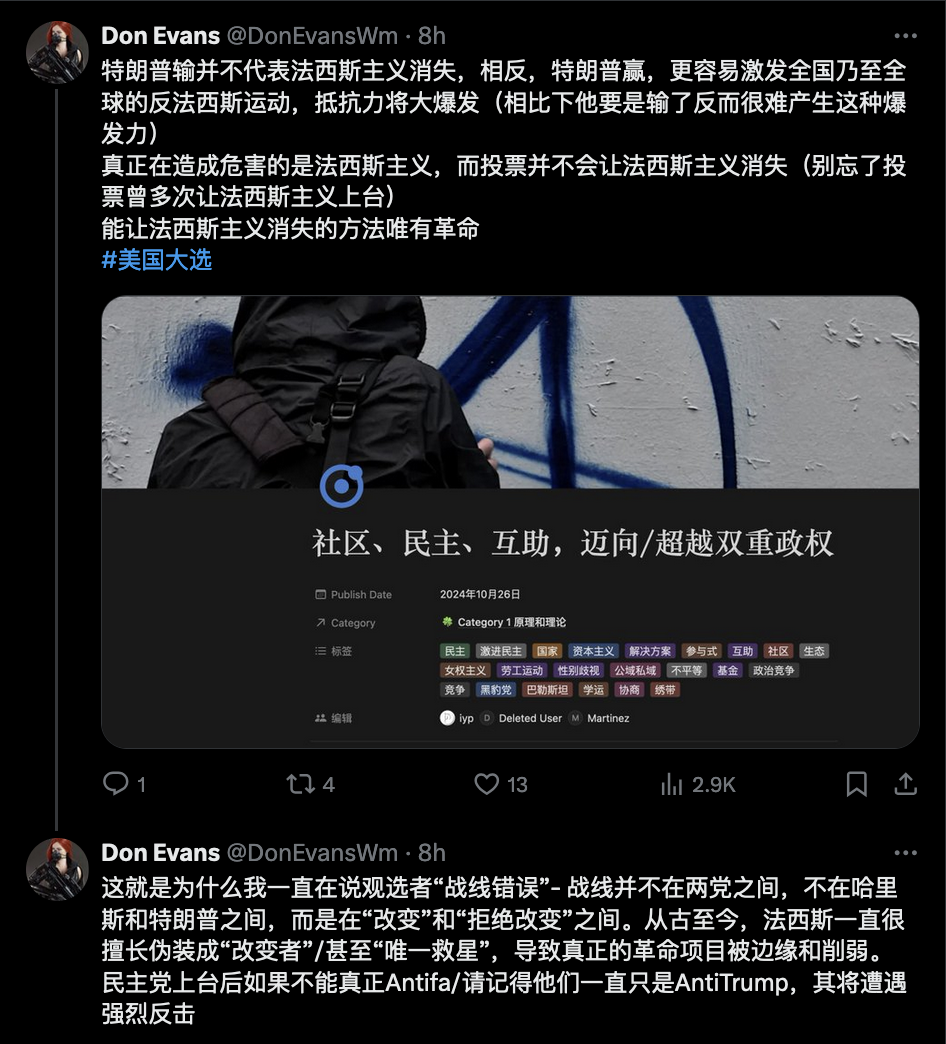Click the blue circular logo on the card
Screen dimensions: 946x1044
coord(342,486)
